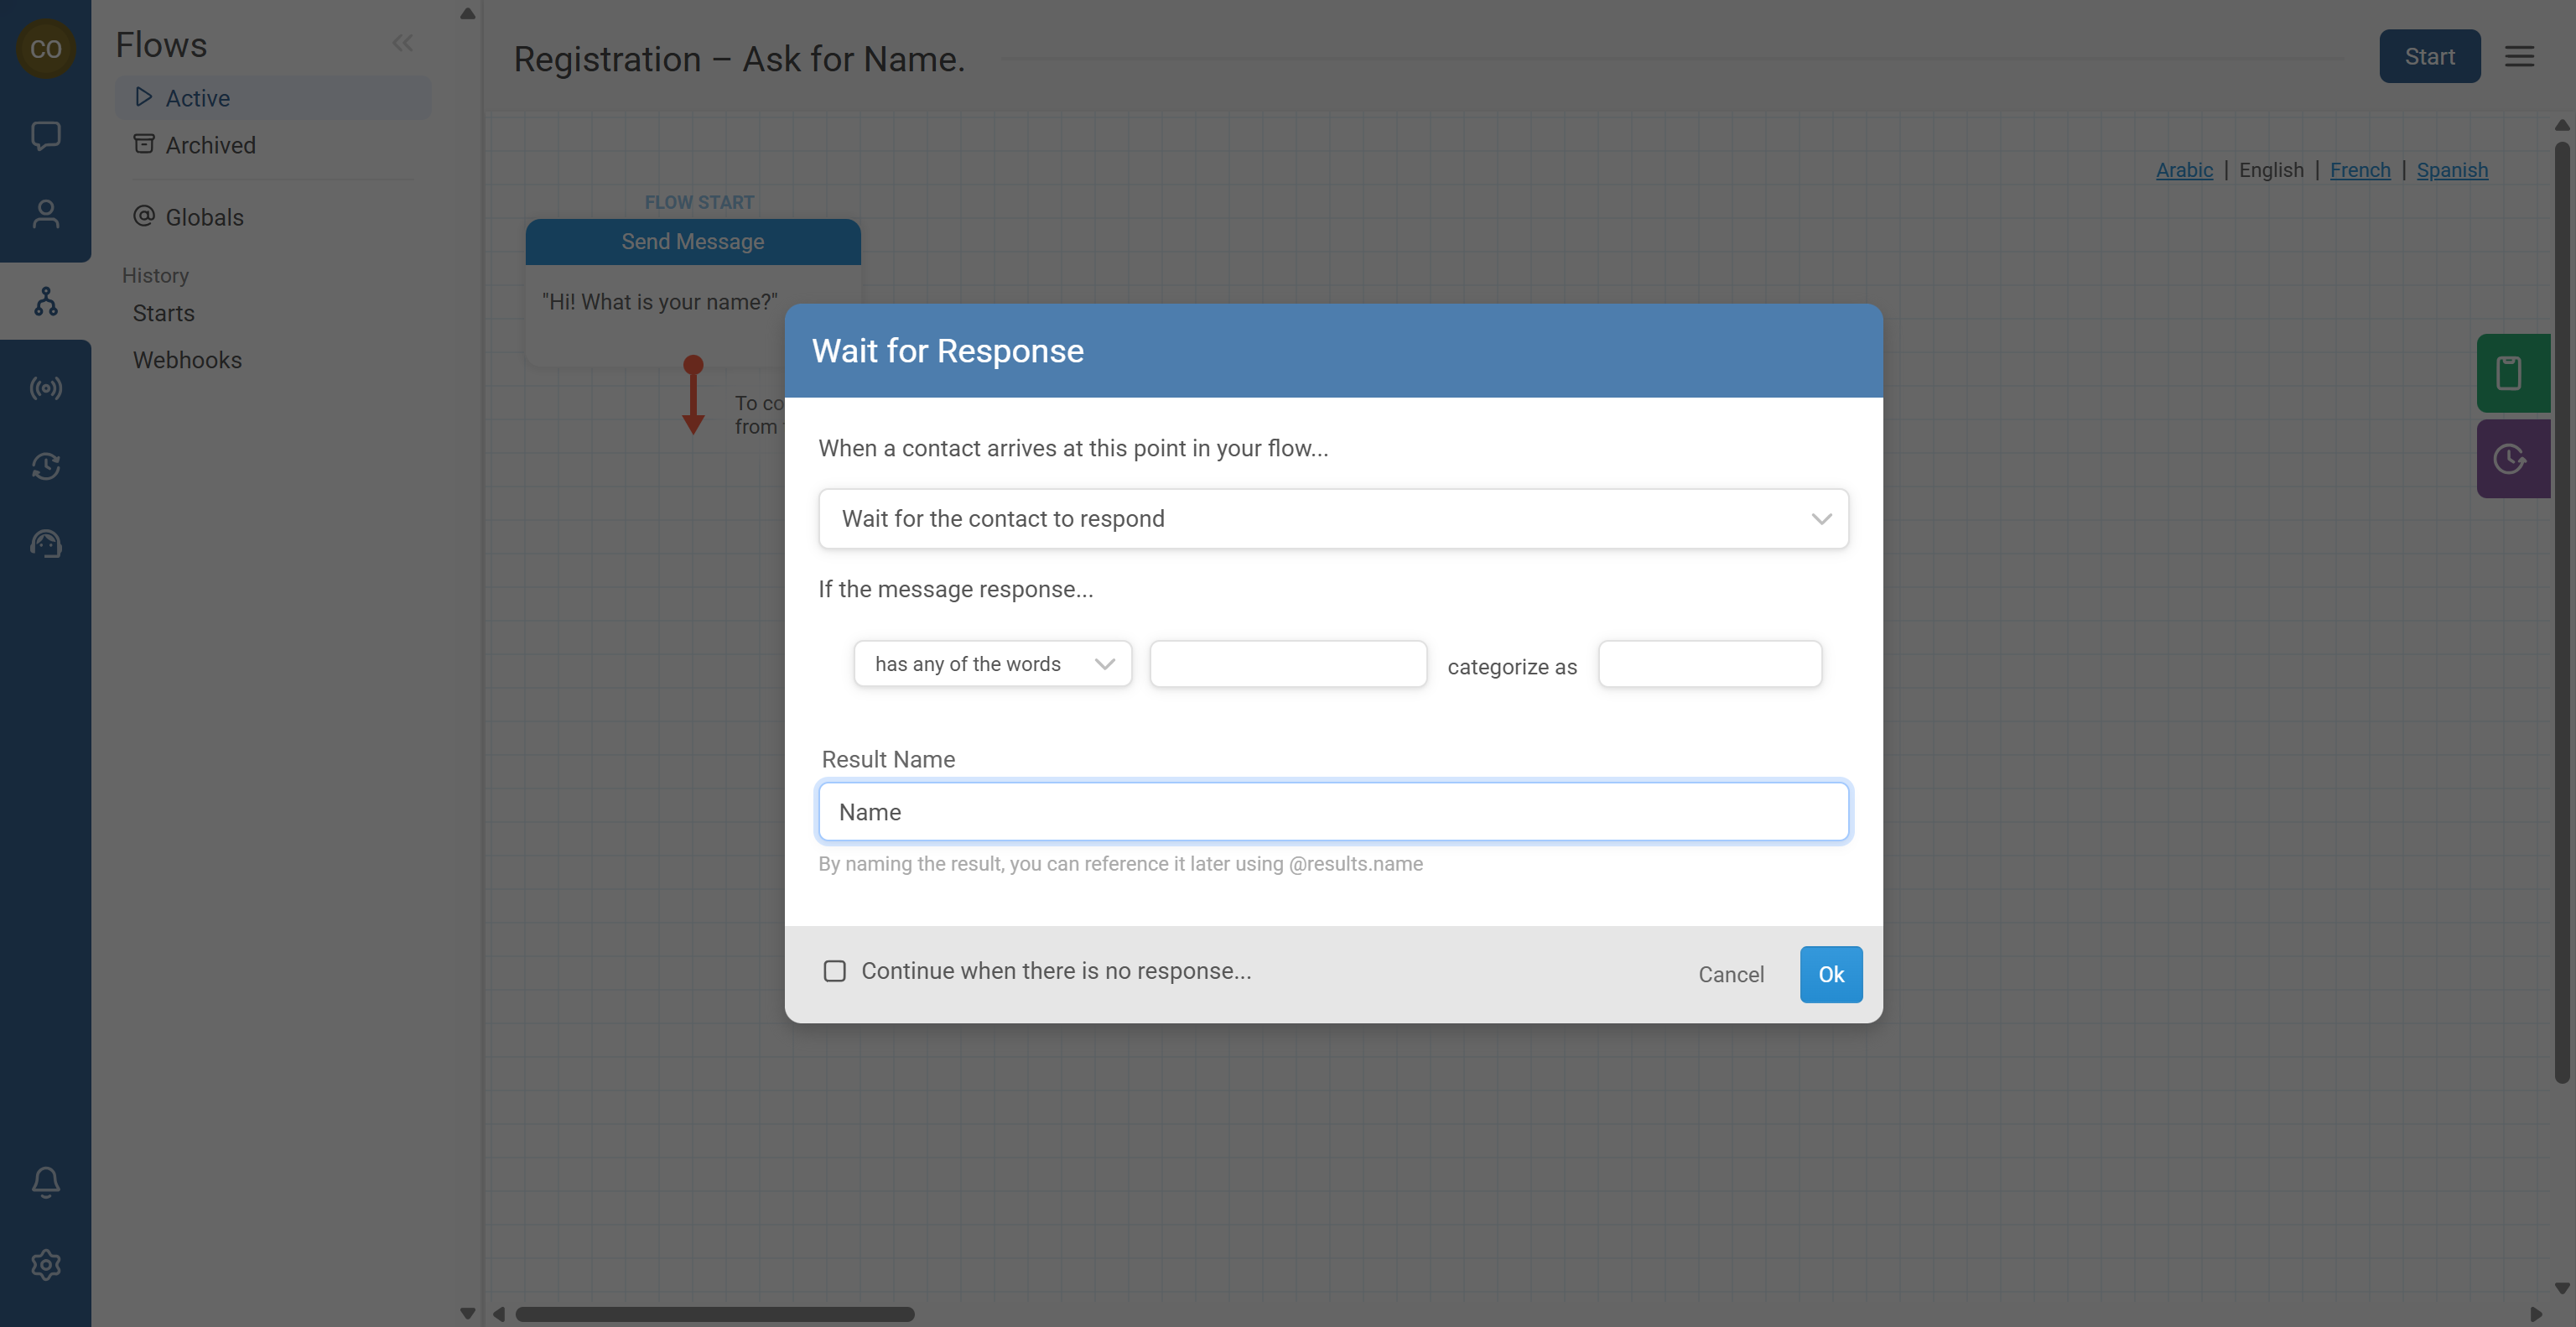Open Campaigns clock-arrow icon in sidebar
The image size is (2576, 1327).
coord(45,466)
